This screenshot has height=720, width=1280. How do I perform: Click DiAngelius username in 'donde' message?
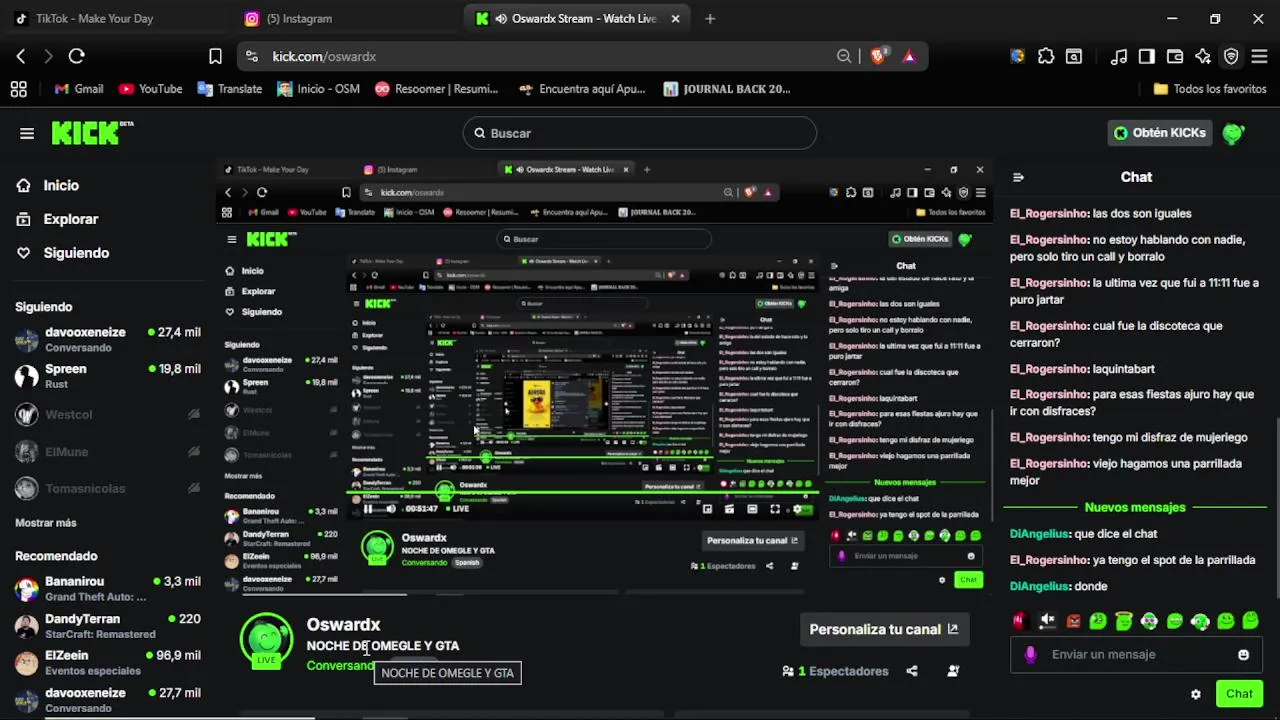(1039, 586)
